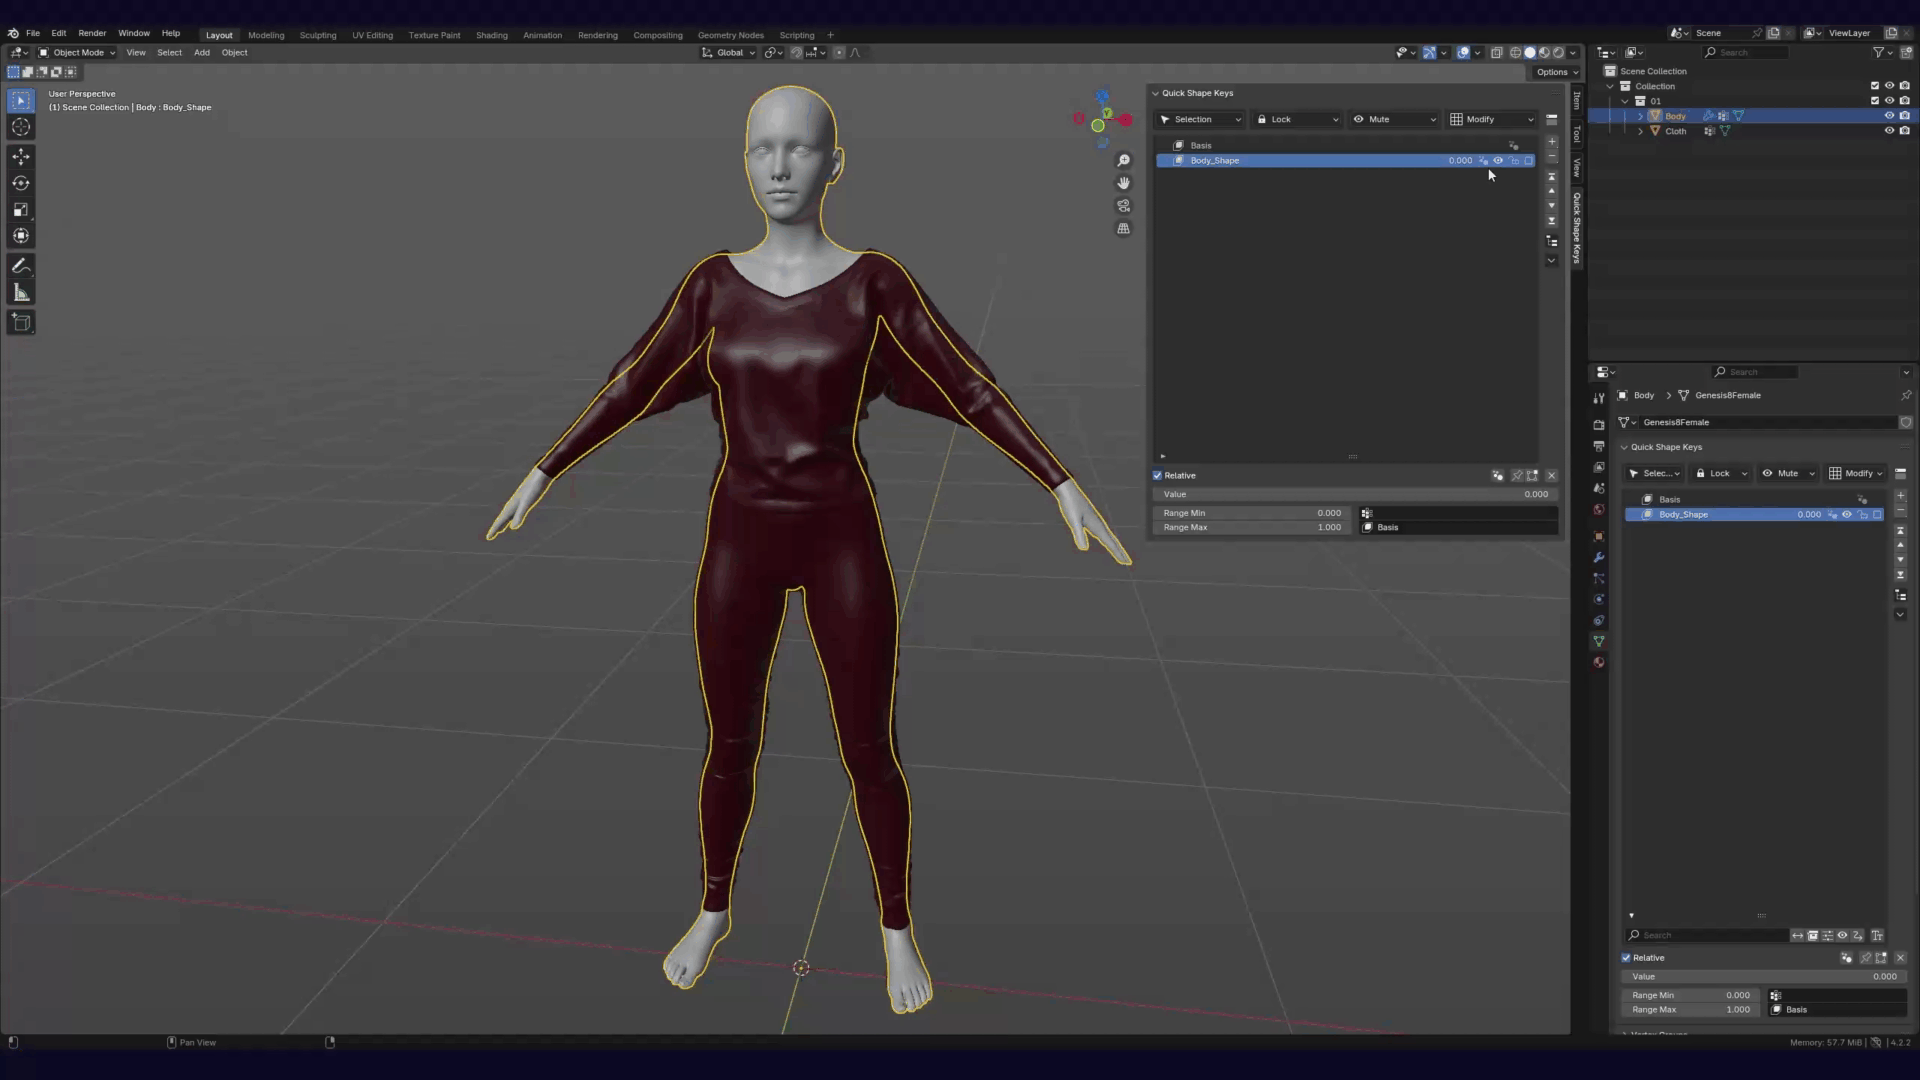1920x1080 pixels.
Task: Click the outliner search field
Action: (x=1746, y=53)
